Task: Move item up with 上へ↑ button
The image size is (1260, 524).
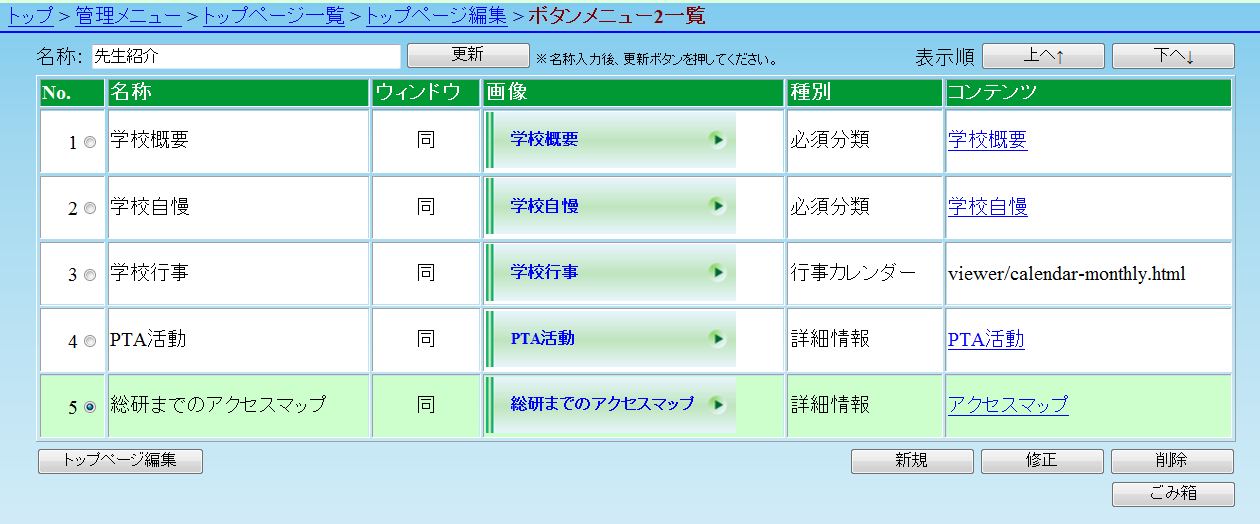Action: tap(1043, 56)
